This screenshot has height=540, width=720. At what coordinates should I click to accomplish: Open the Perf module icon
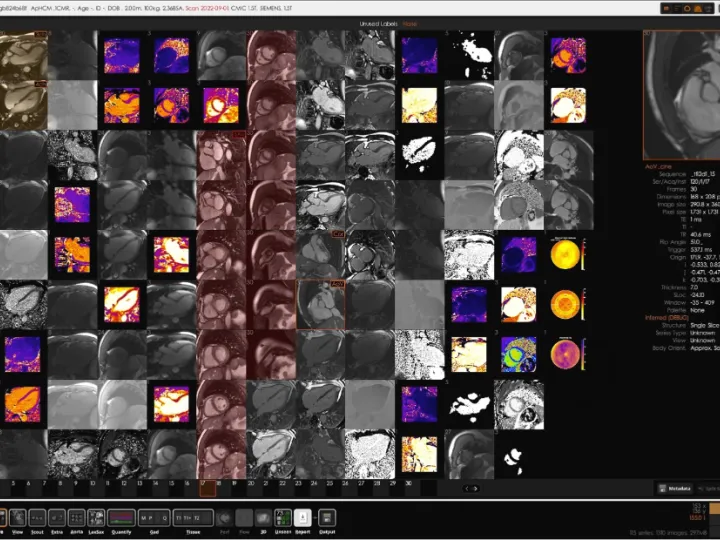pyautogui.click(x=225, y=518)
